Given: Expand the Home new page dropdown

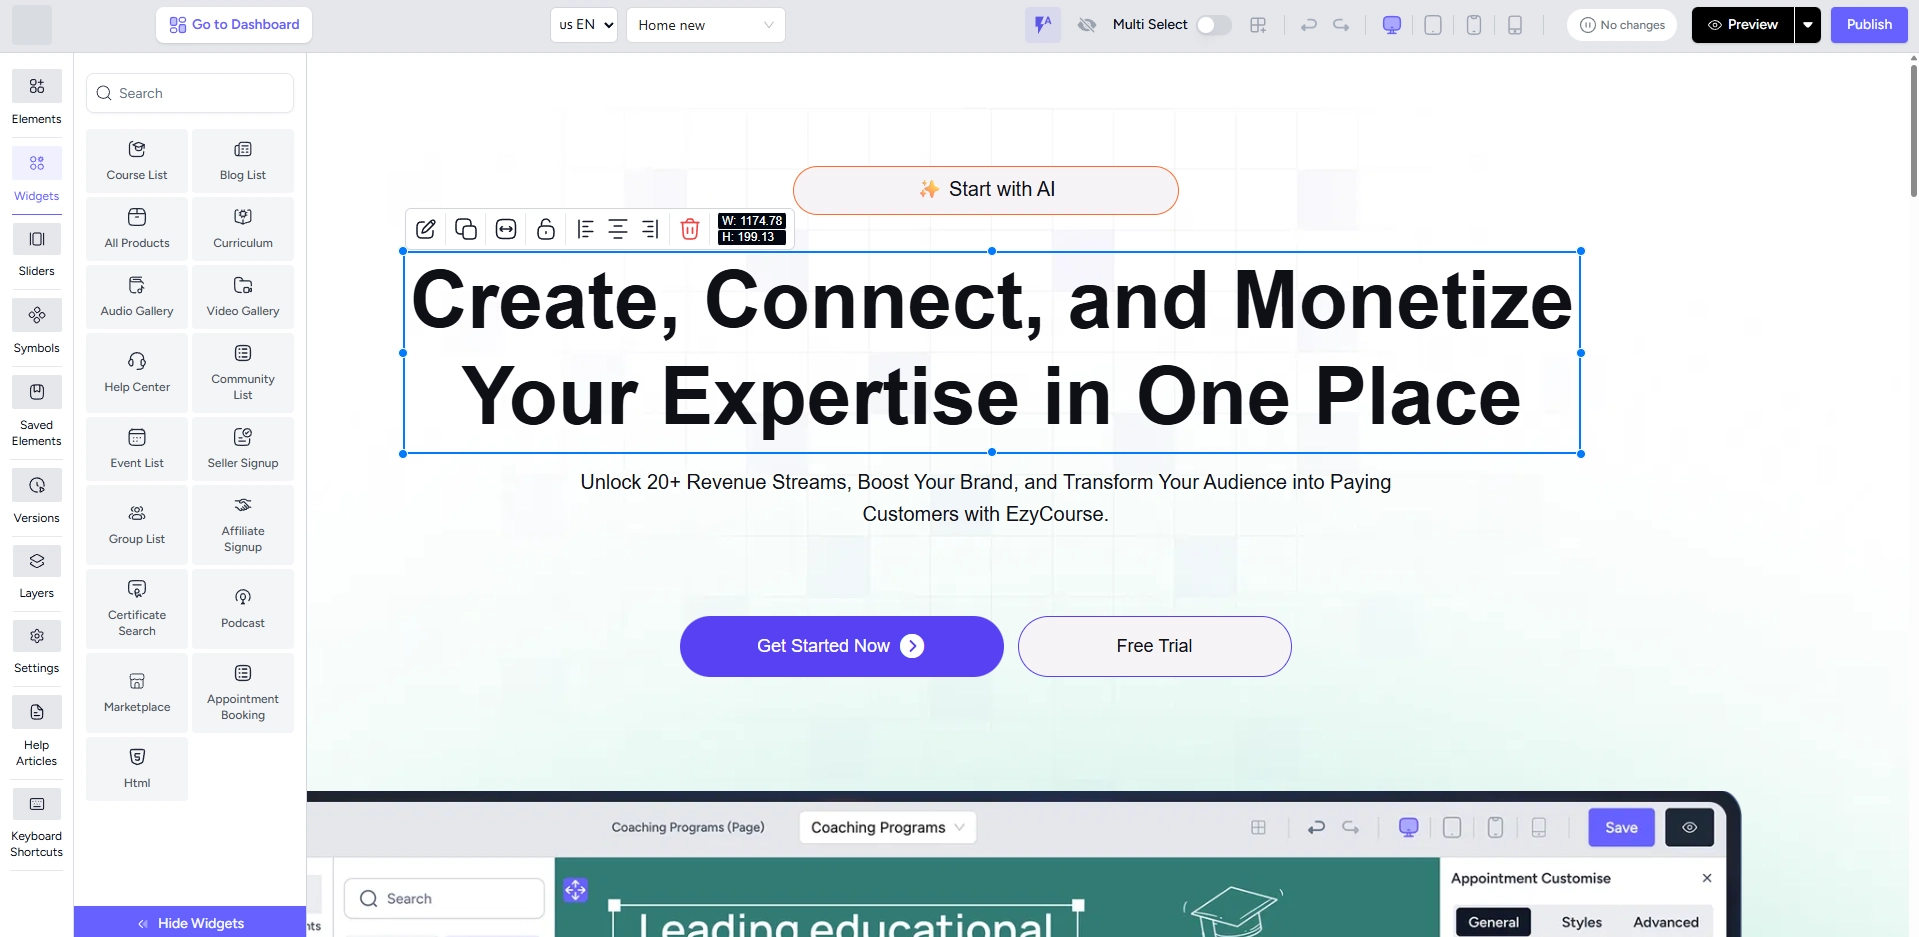Looking at the screenshot, I should (705, 25).
